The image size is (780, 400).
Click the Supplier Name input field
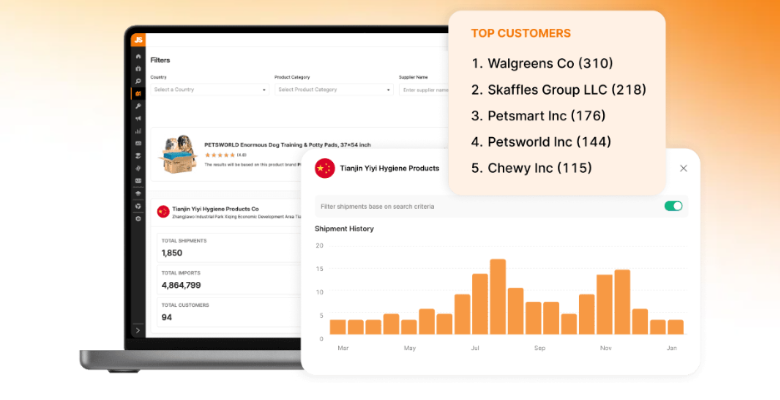[424, 90]
